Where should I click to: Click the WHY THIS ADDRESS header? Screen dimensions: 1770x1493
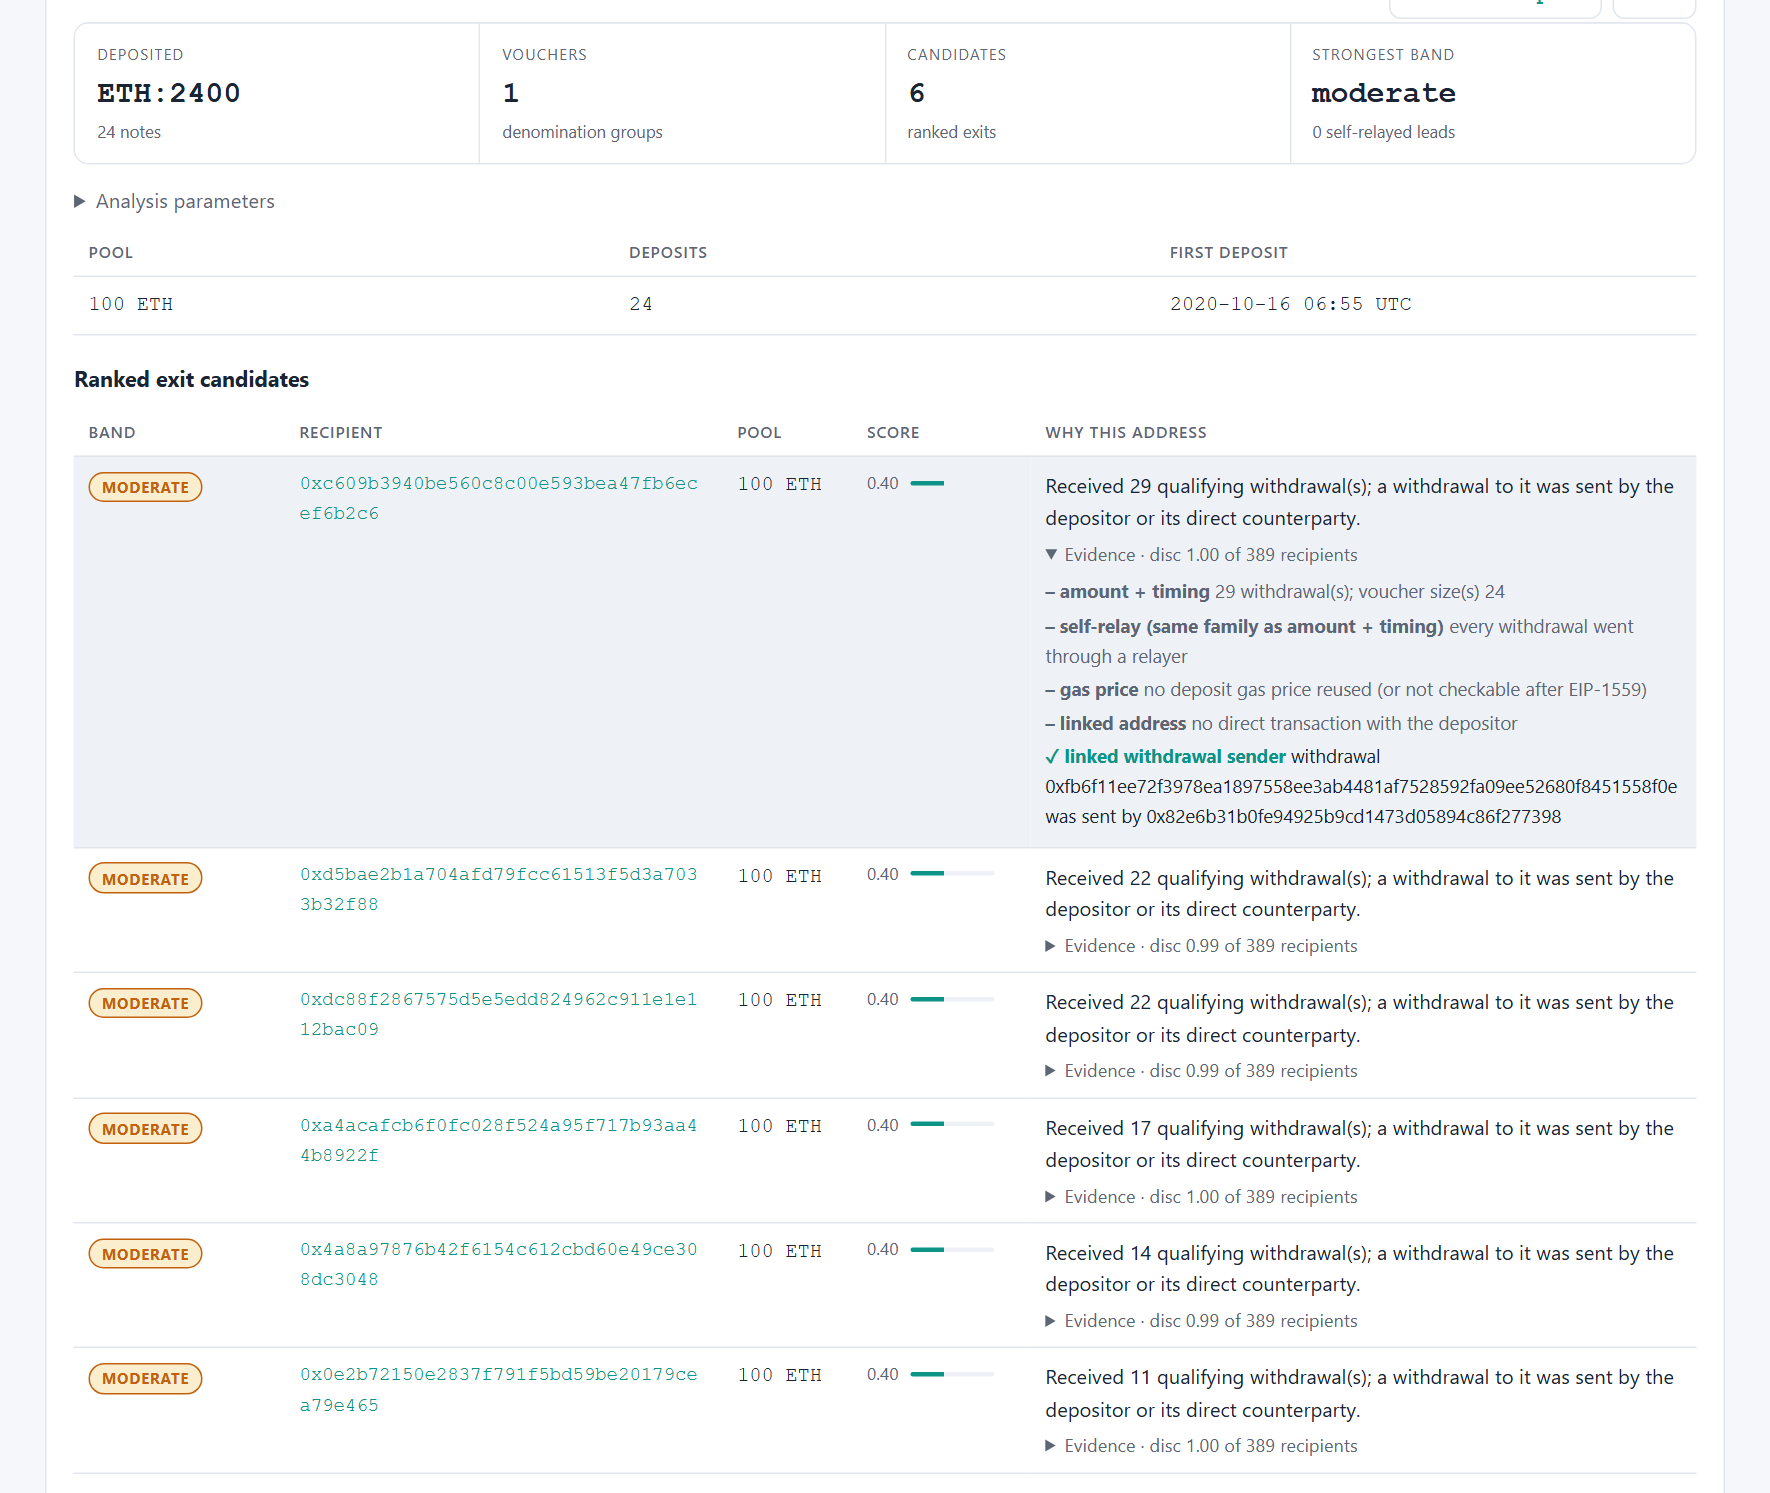tap(1126, 433)
